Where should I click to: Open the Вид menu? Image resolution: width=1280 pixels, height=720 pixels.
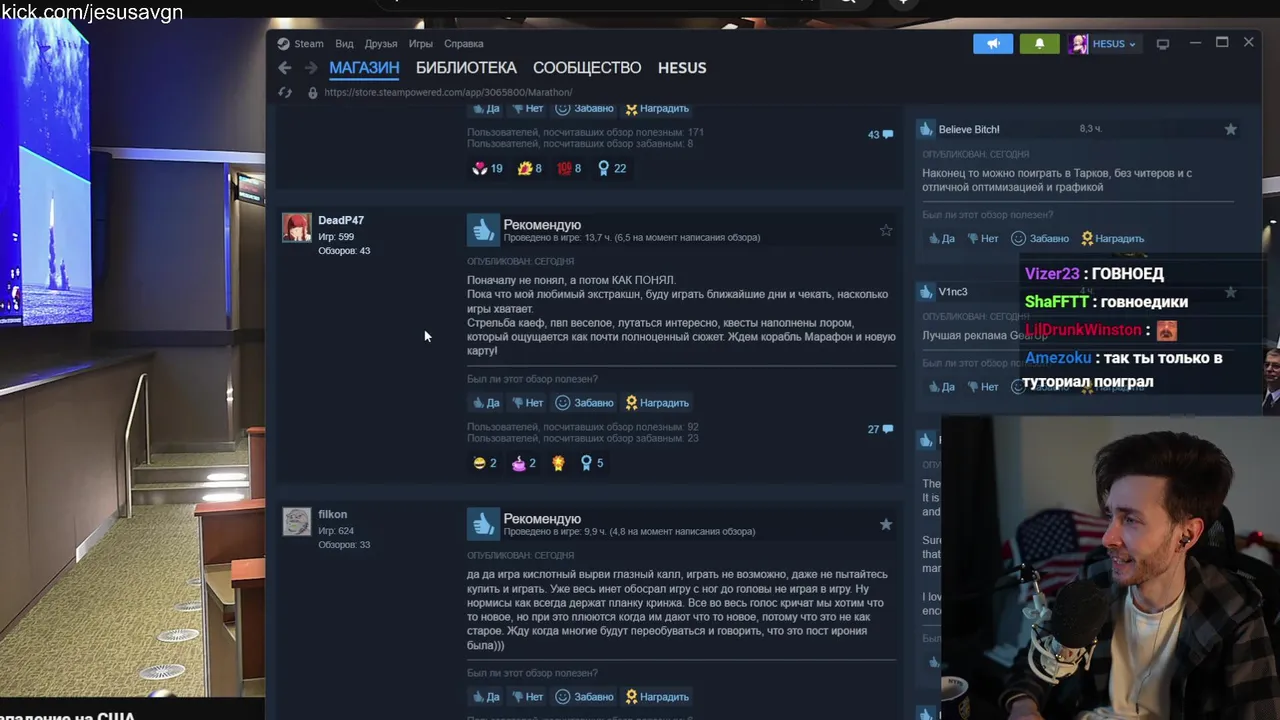(344, 44)
